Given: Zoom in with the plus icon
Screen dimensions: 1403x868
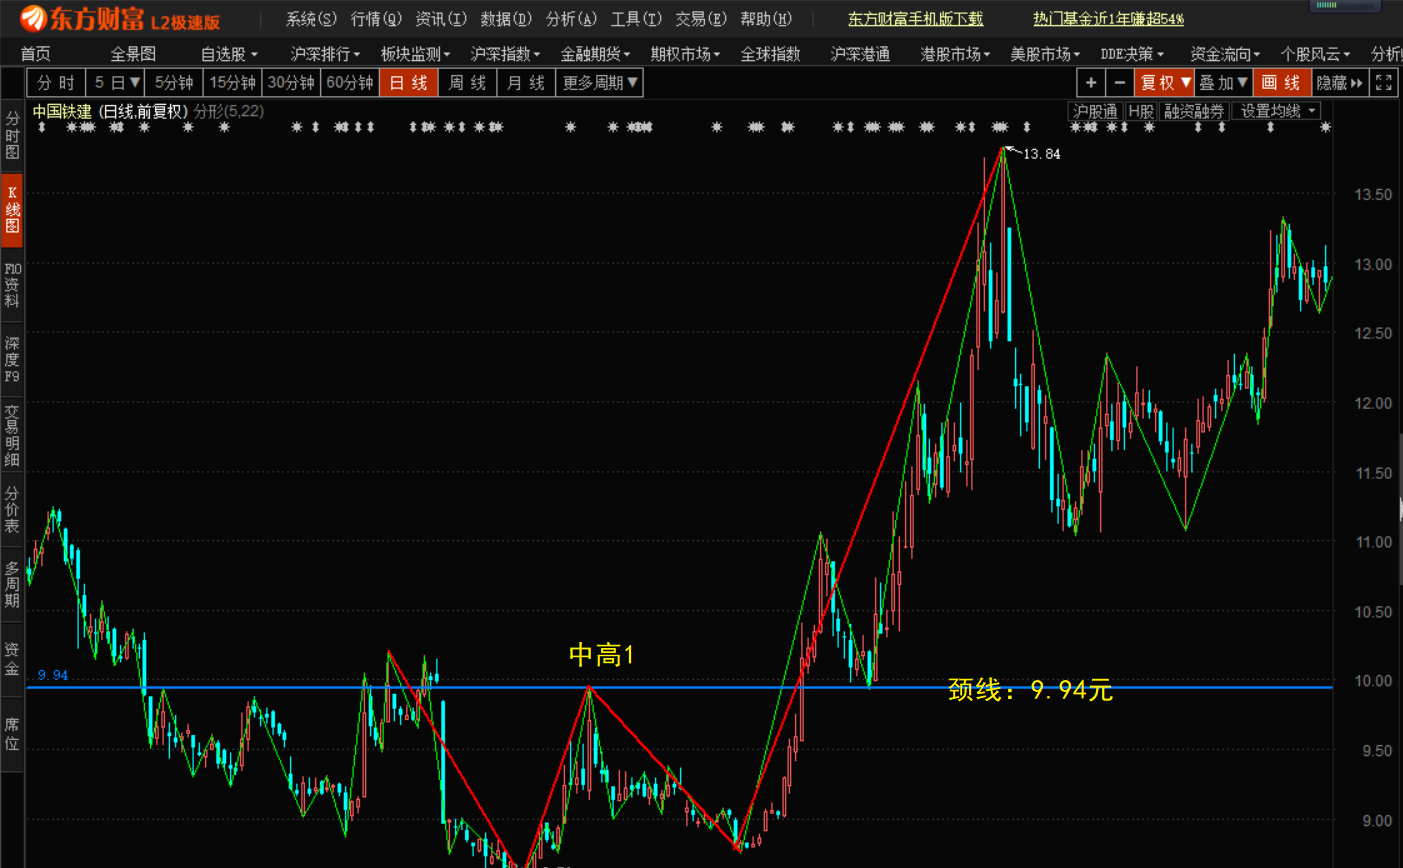Looking at the screenshot, I should point(1090,84).
